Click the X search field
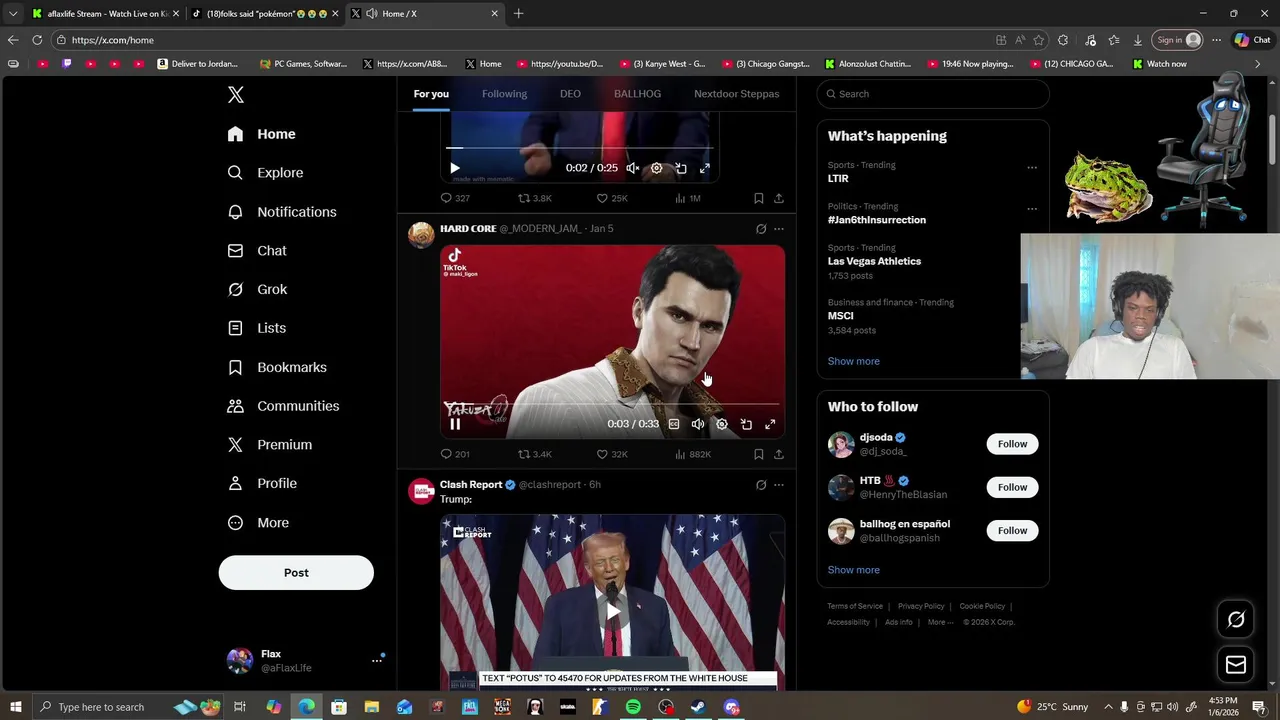Image resolution: width=1280 pixels, height=720 pixels. [x=933, y=94]
